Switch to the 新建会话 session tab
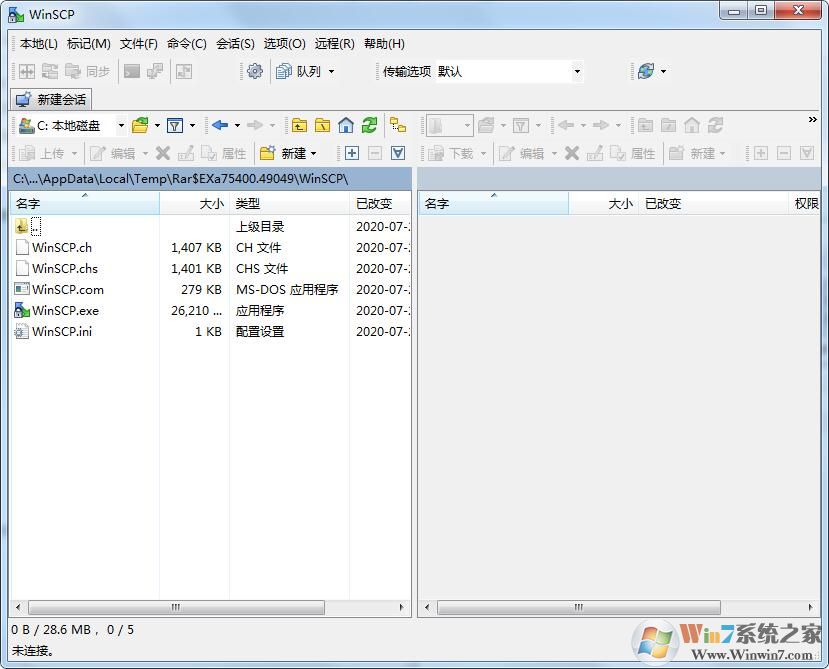The height and width of the screenshot is (669, 829). pos(50,99)
